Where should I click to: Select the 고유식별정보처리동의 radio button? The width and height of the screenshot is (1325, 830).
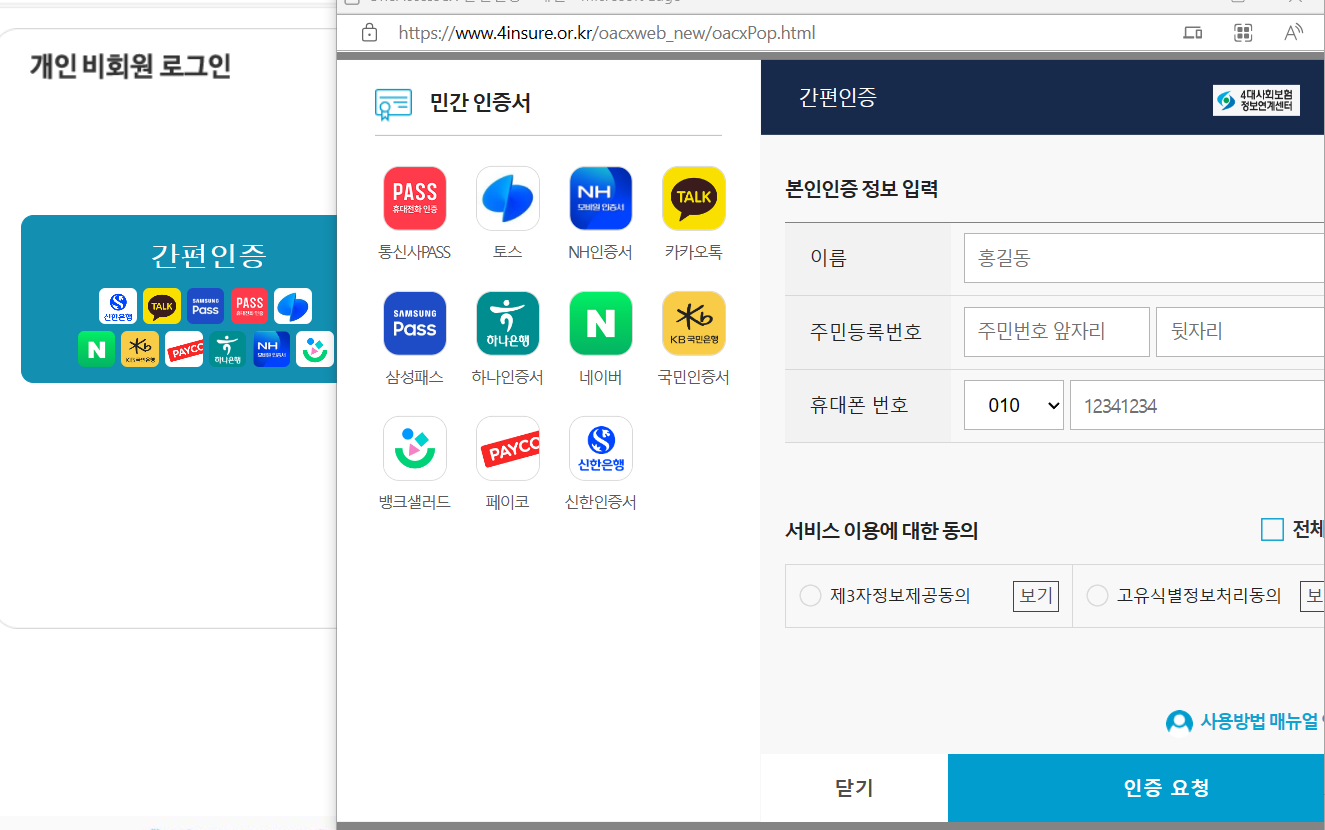click(1097, 596)
